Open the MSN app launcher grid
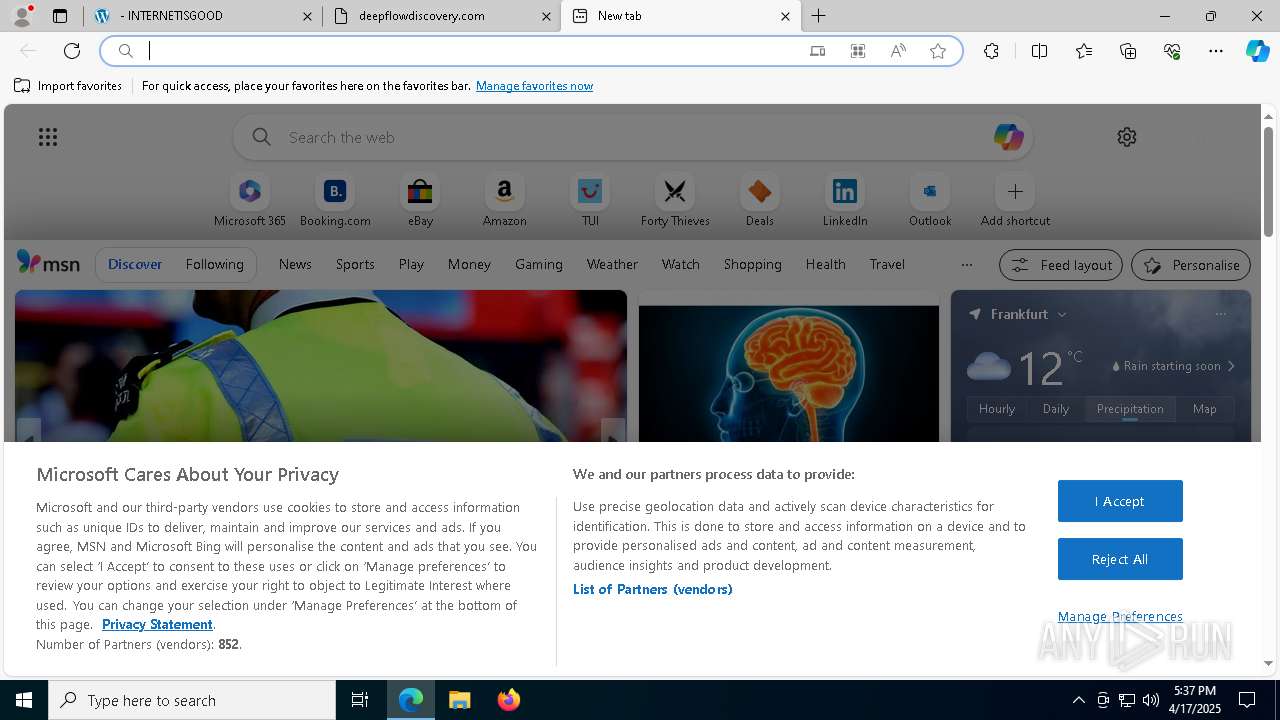The height and width of the screenshot is (720, 1280). point(48,137)
